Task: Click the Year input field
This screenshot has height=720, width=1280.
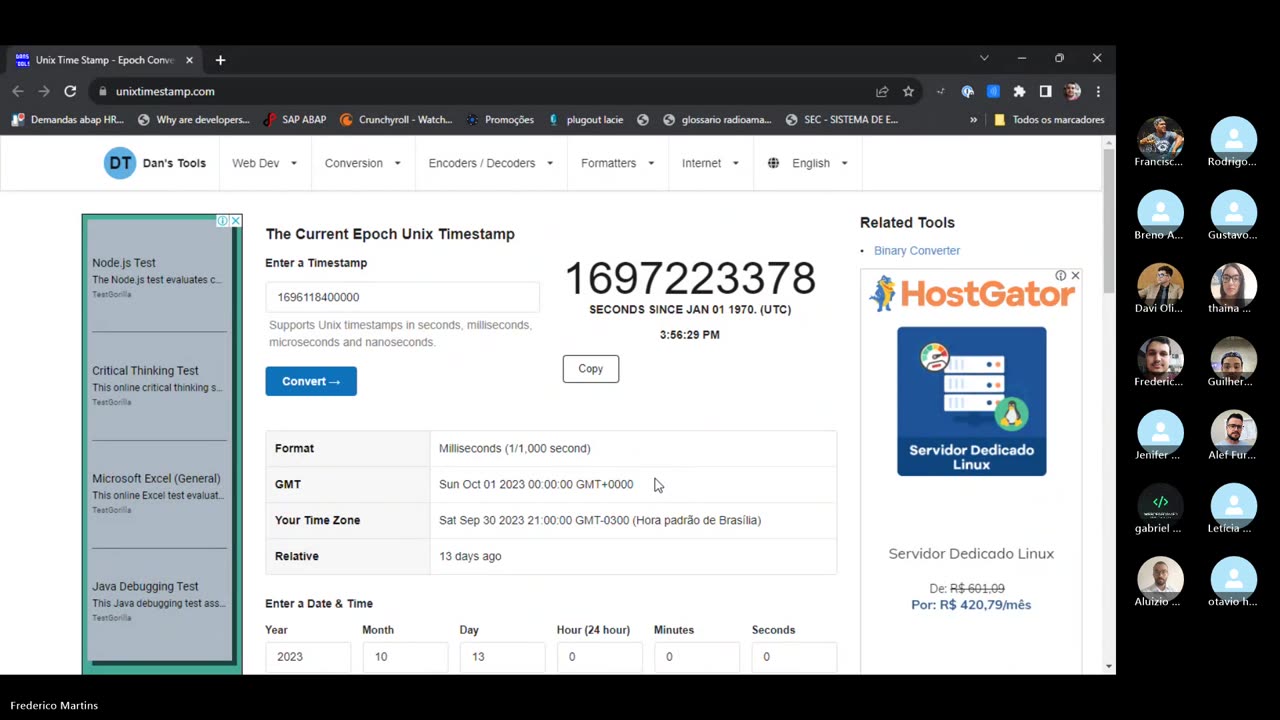Action: [308, 657]
